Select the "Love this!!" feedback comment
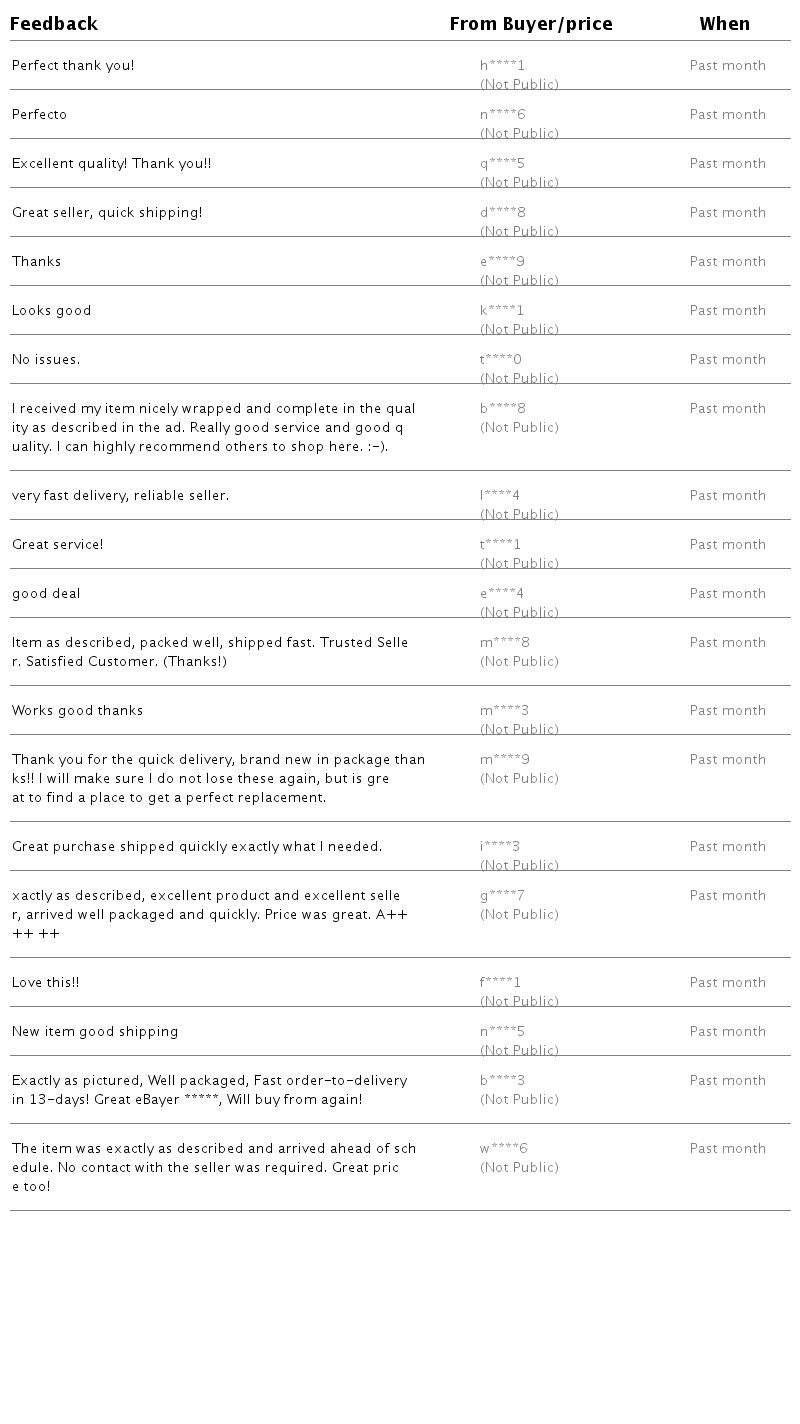 45,983
